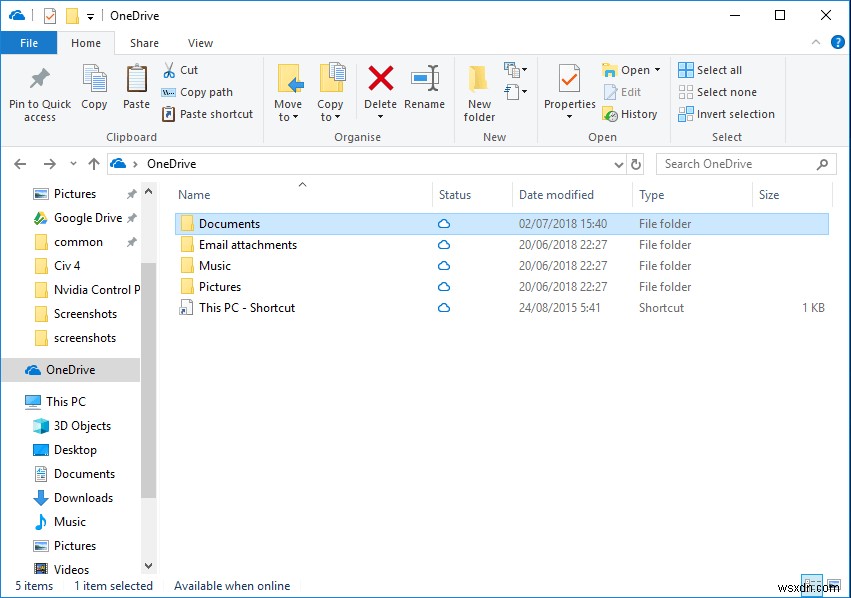Click Pin to Quick access
The image size is (851, 598).
point(39,88)
